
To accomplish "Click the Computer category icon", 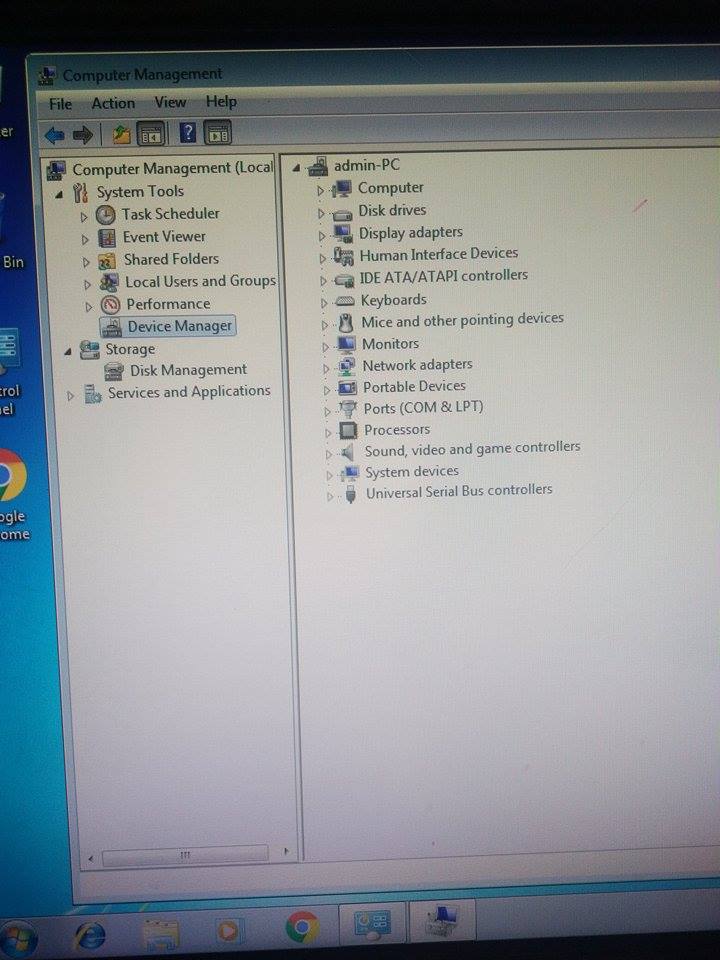I will (342, 189).
